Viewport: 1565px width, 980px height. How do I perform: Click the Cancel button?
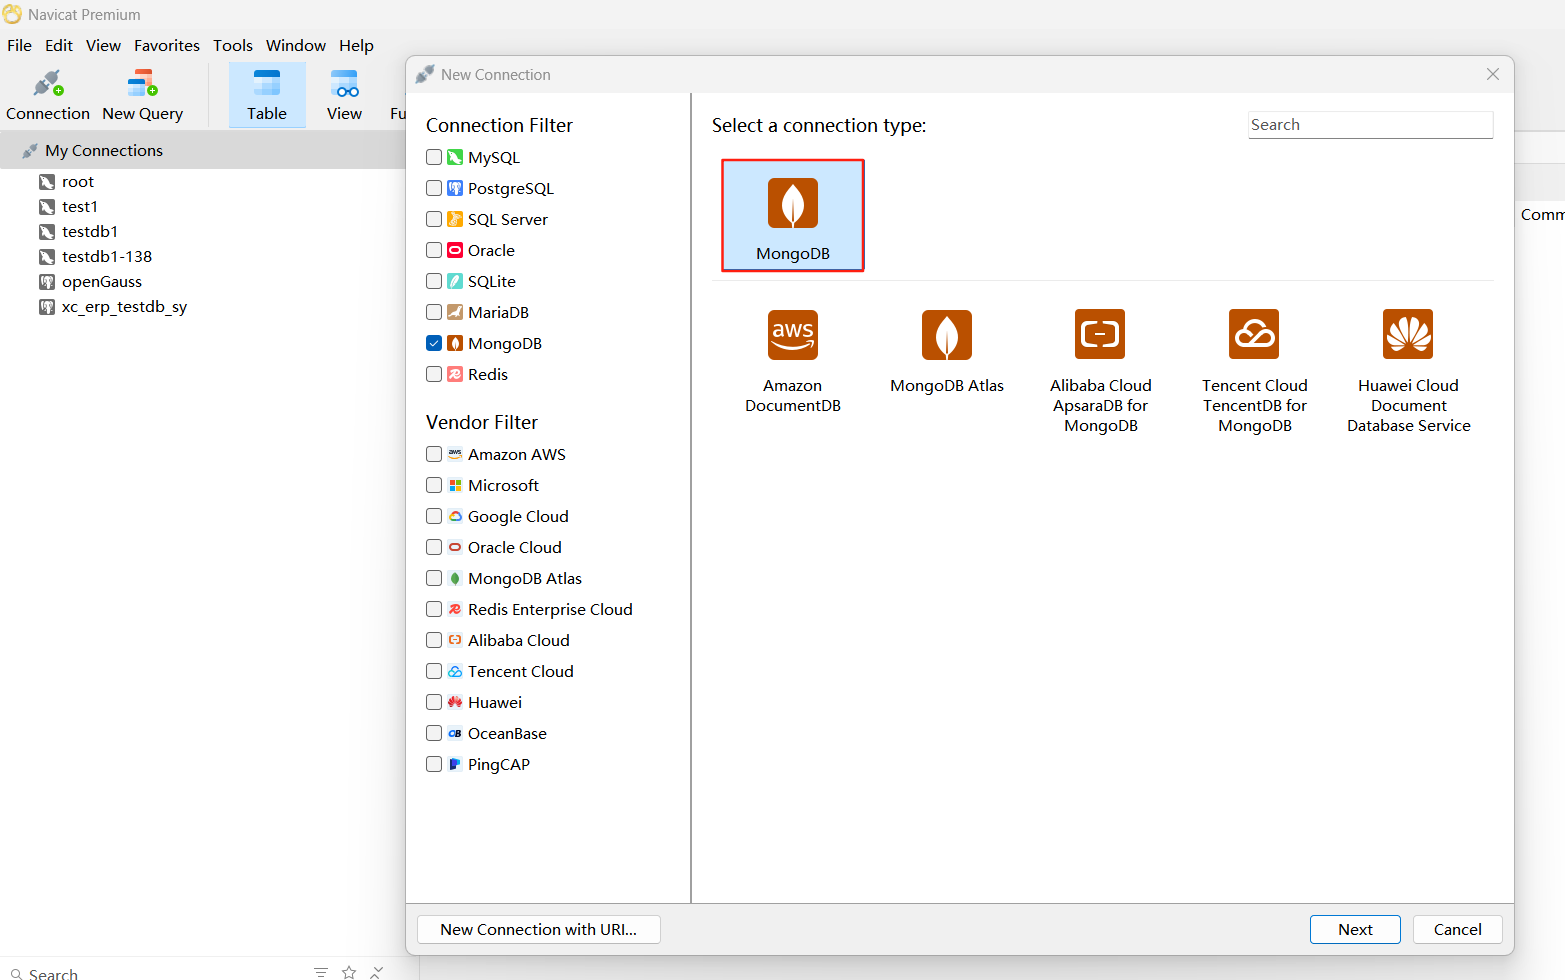pyautogui.click(x=1457, y=929)
